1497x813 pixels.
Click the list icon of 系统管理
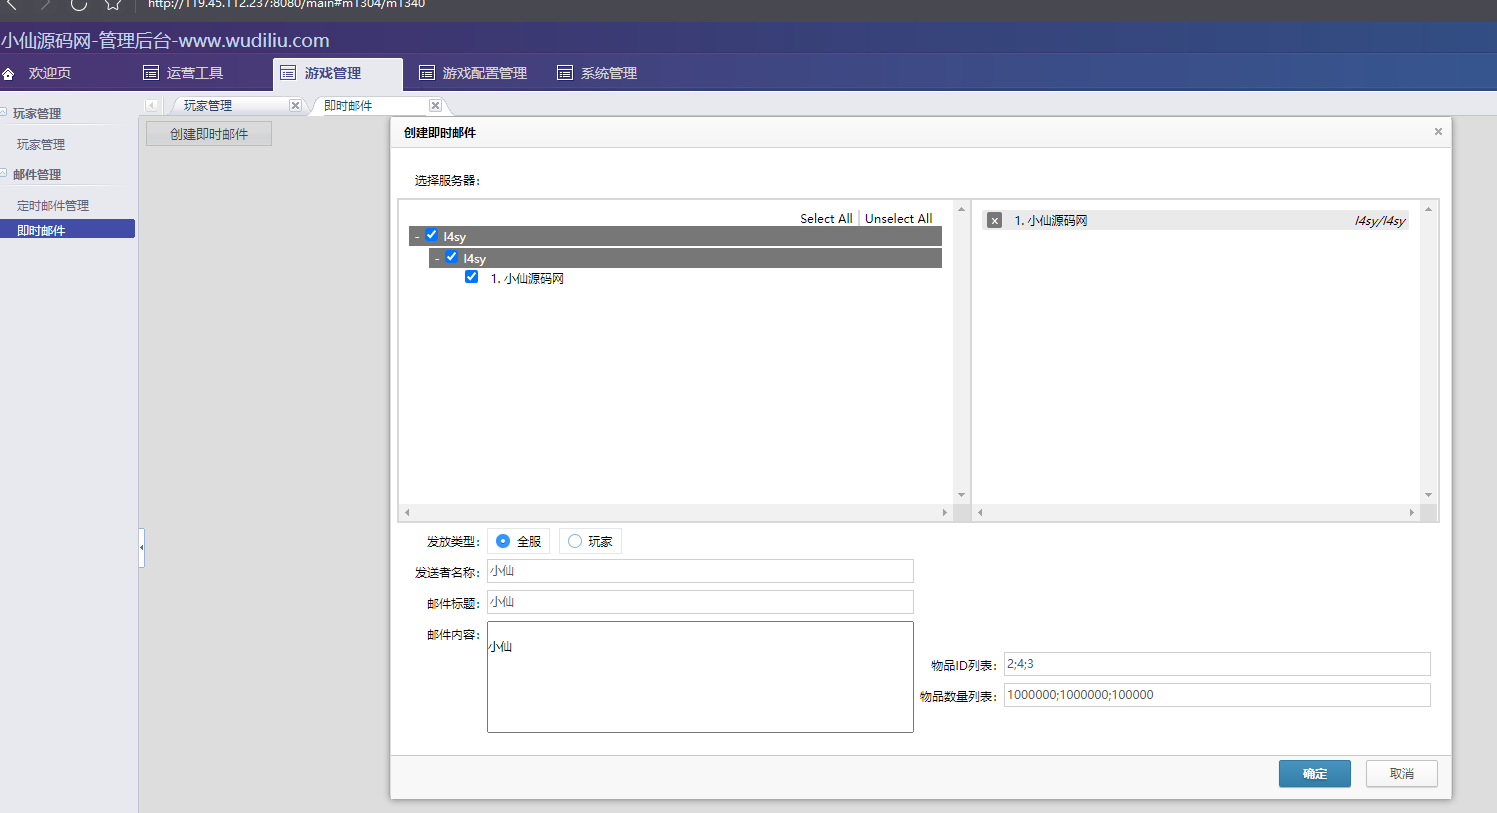pyautogui.click(x=565, y=73)
